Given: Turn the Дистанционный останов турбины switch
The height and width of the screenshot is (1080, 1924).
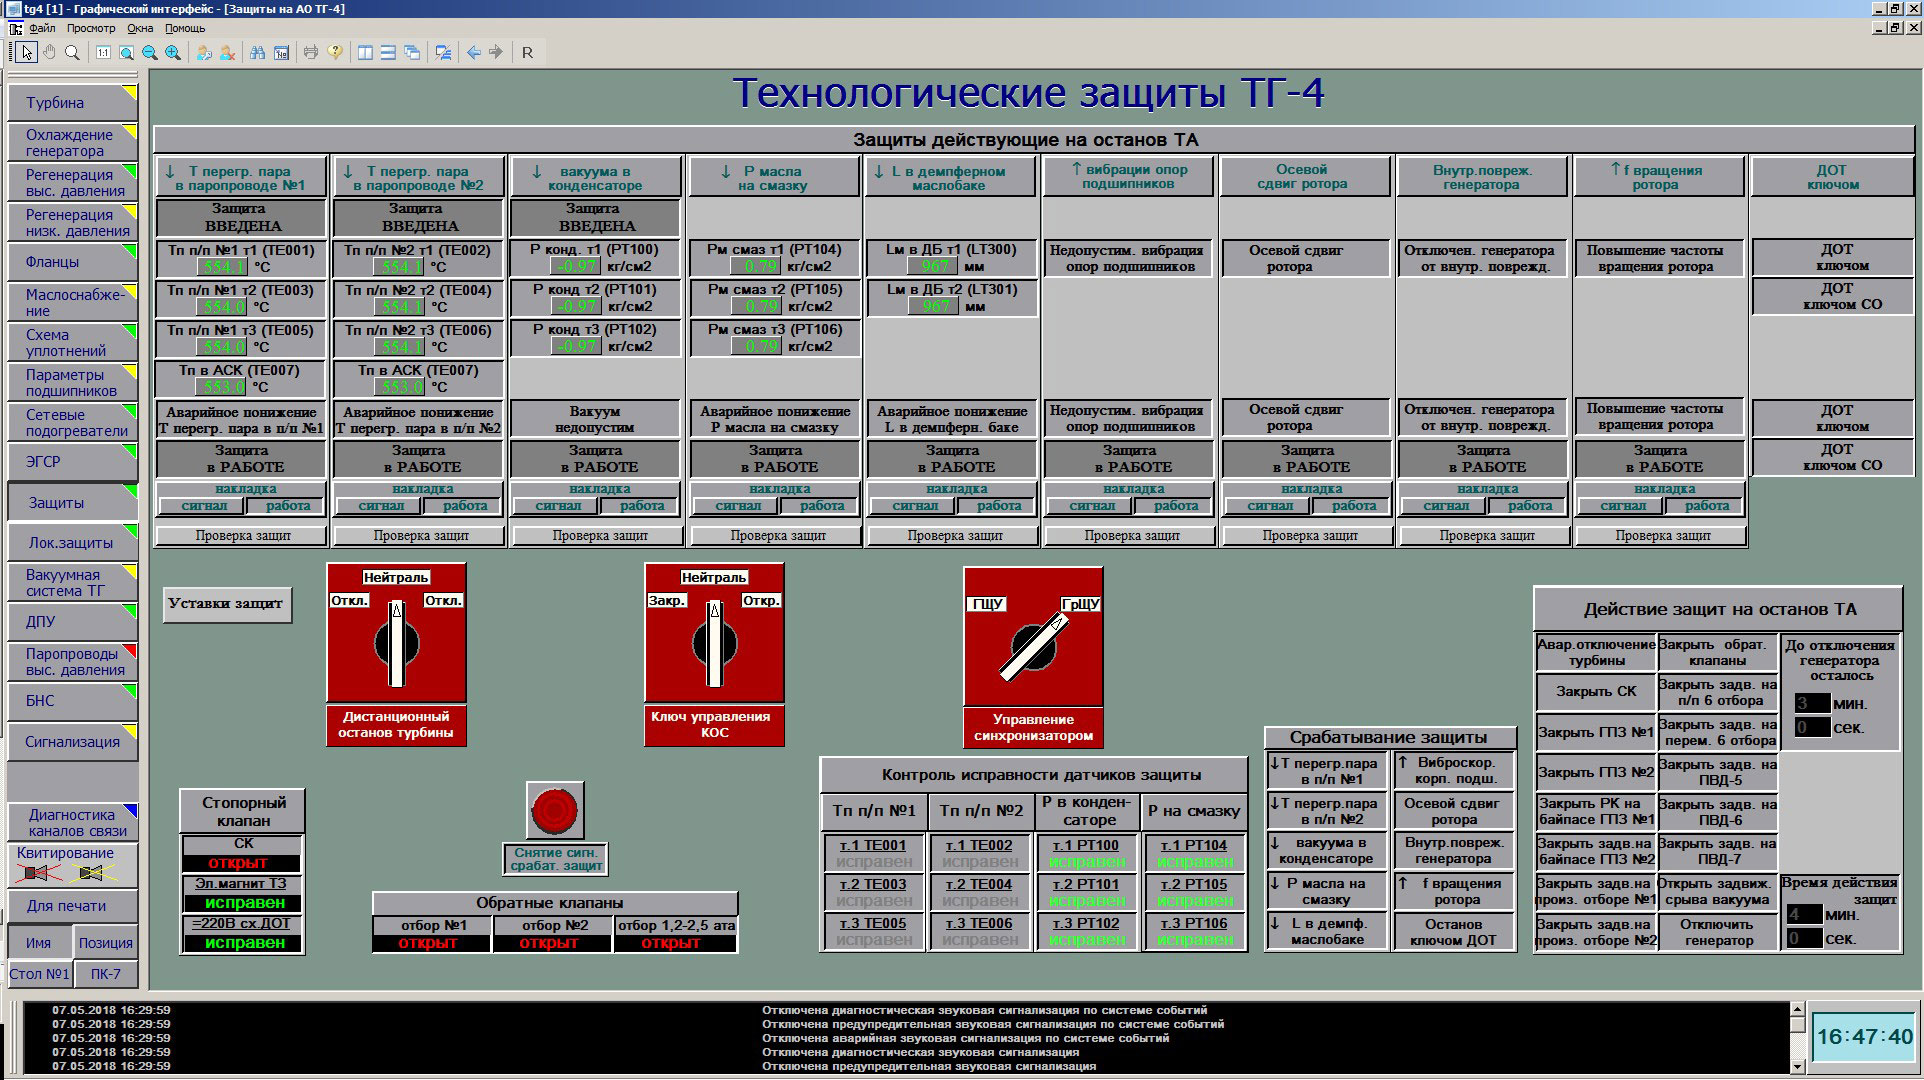Looking at the screenshot, I should 396,643.
